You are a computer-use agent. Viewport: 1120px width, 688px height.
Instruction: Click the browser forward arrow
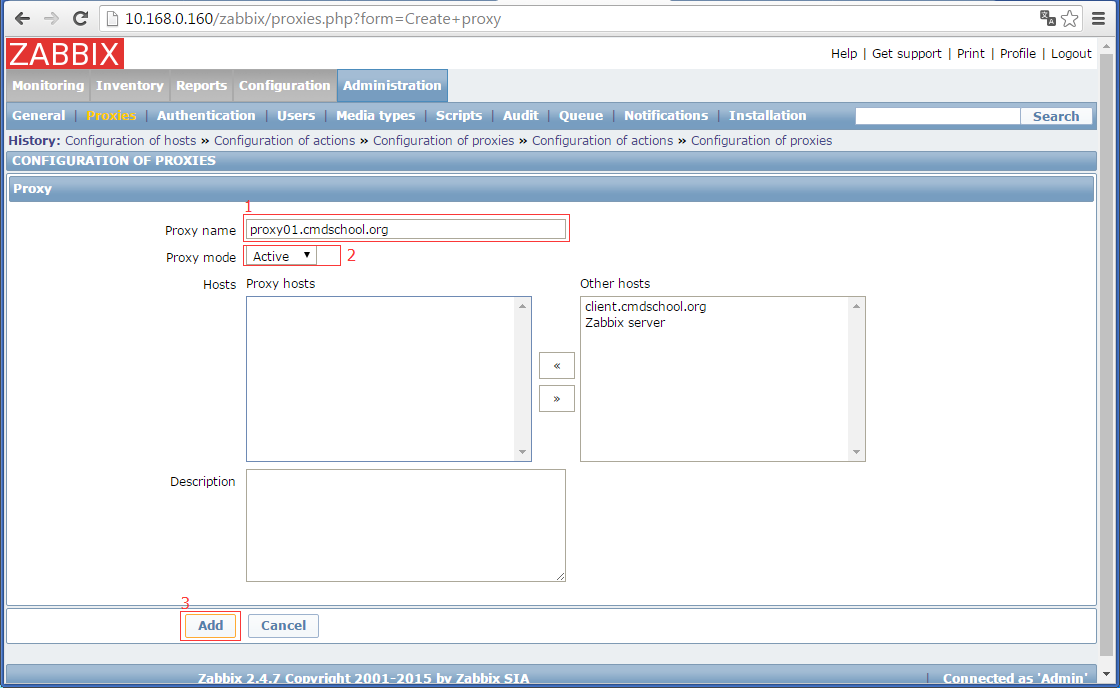[x=51, y=19]
